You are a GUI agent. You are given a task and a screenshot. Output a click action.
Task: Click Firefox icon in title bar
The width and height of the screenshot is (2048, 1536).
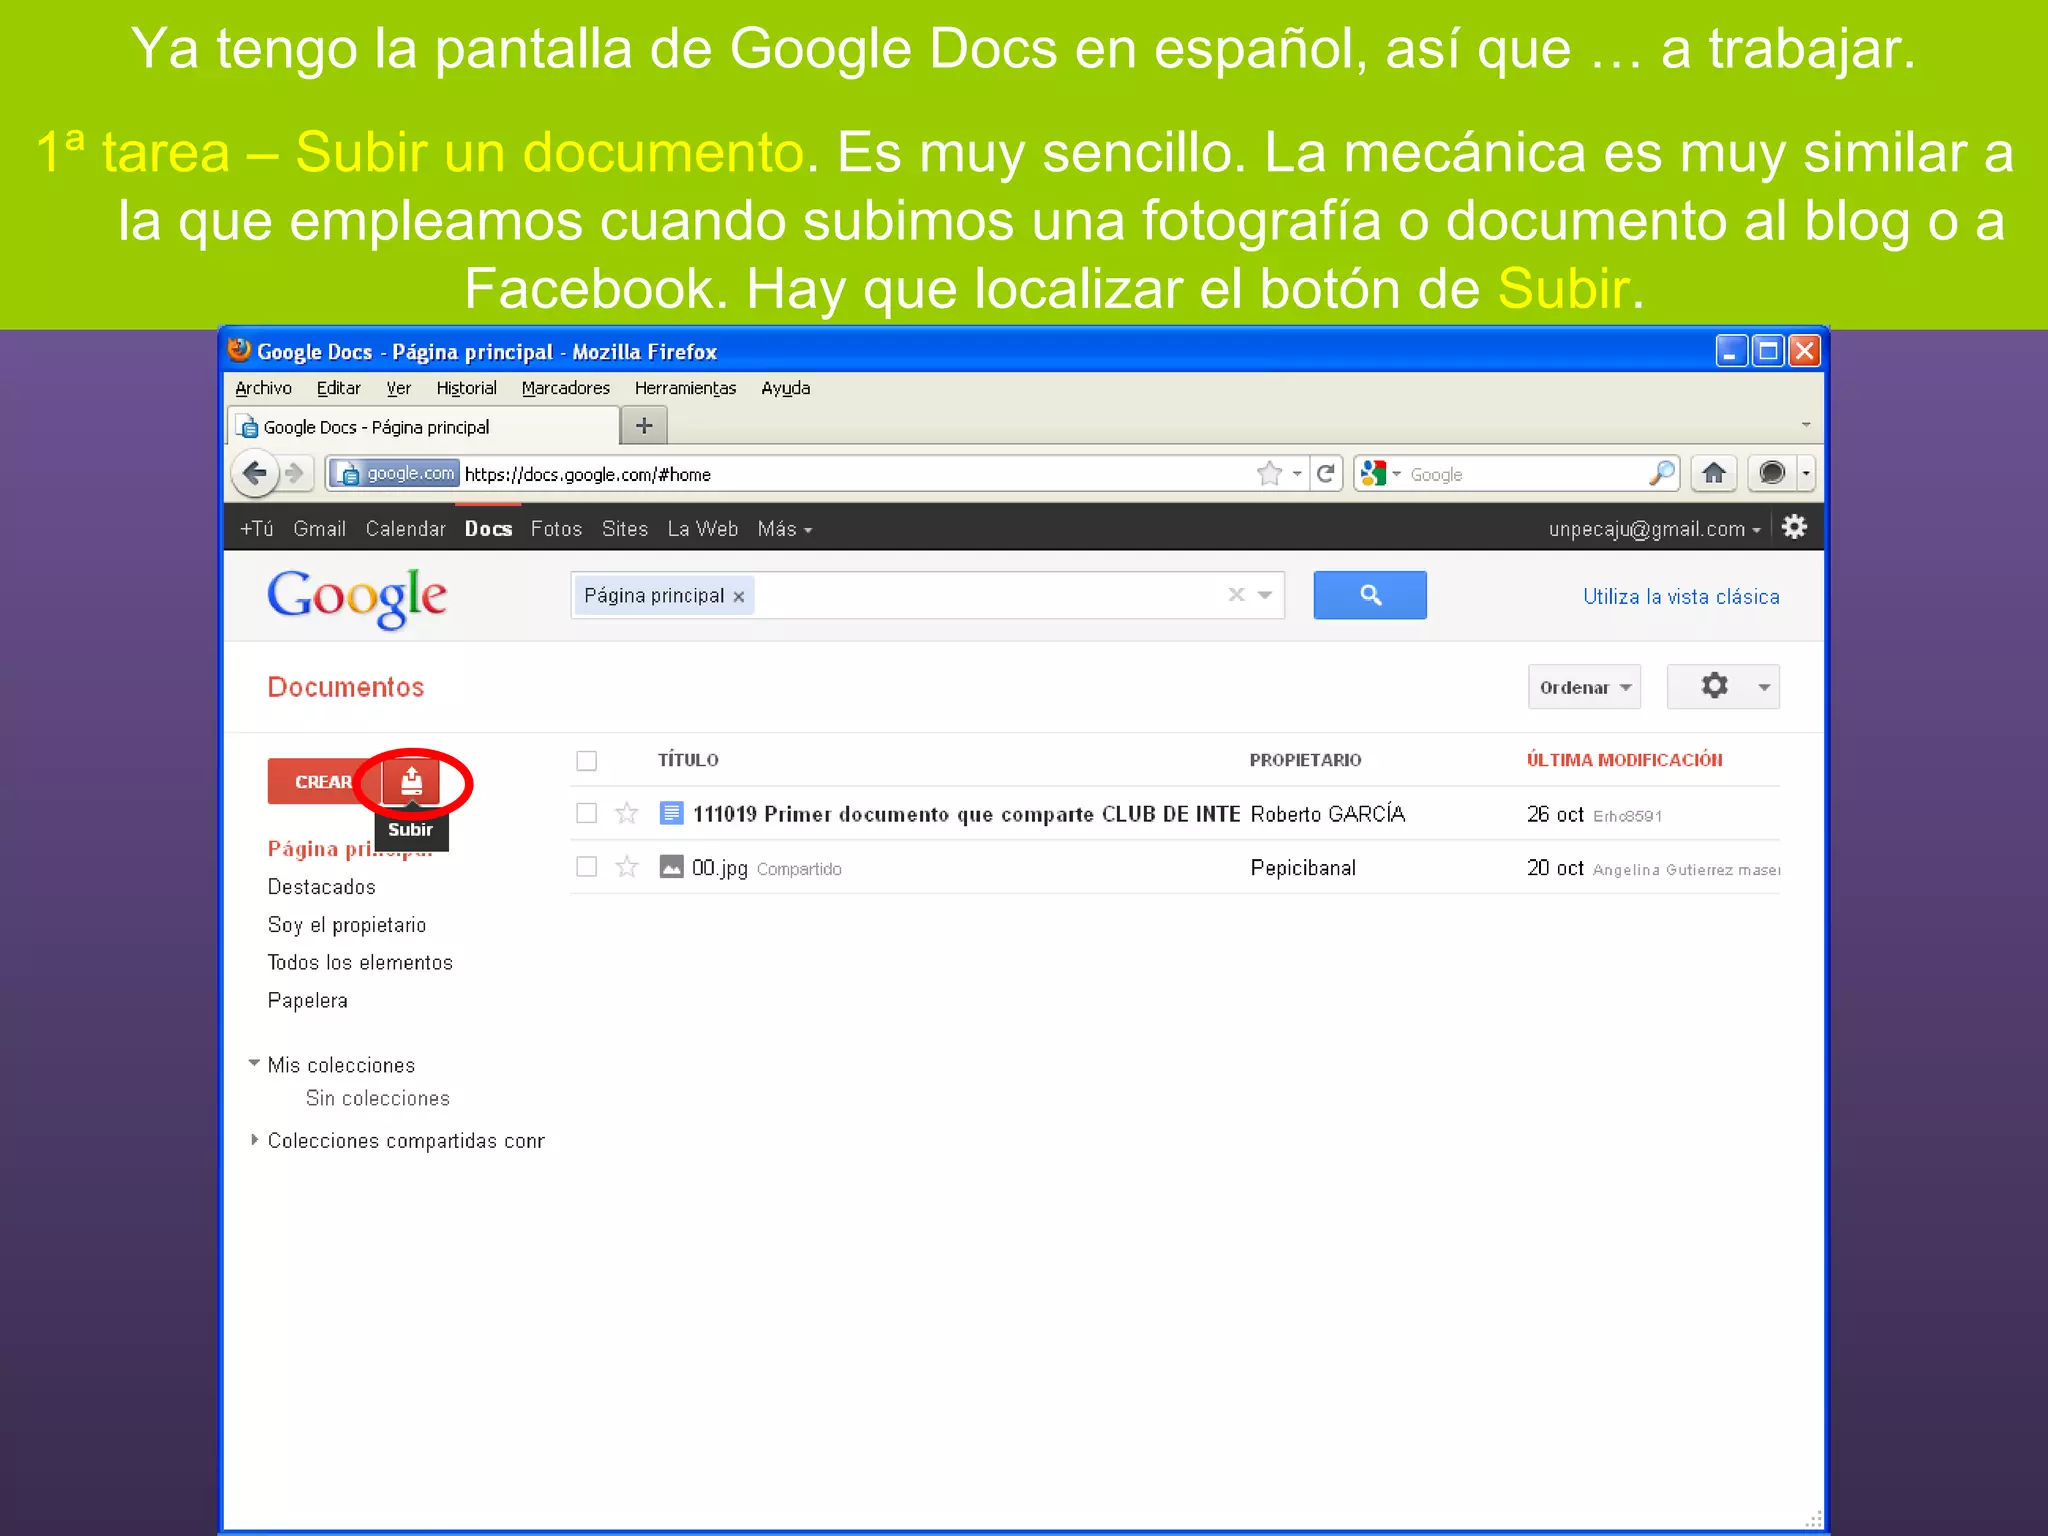tap(239, 350)
